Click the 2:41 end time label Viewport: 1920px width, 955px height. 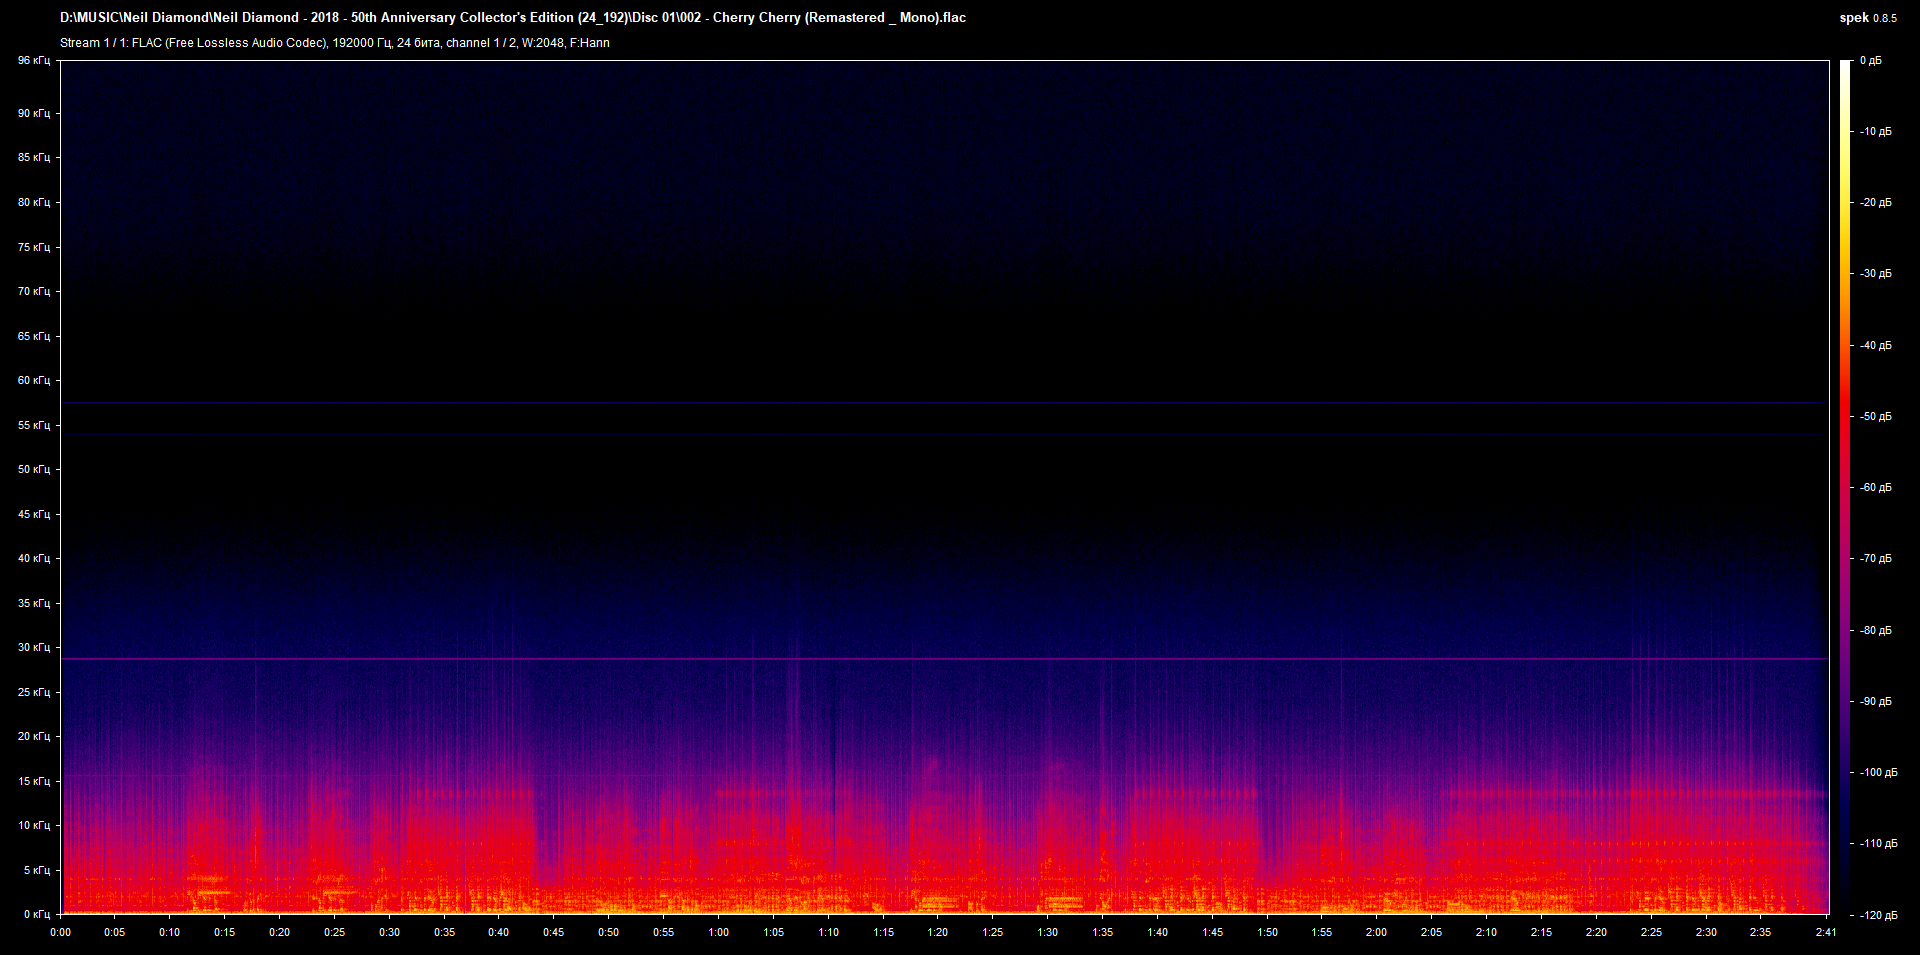[1827, 932]
